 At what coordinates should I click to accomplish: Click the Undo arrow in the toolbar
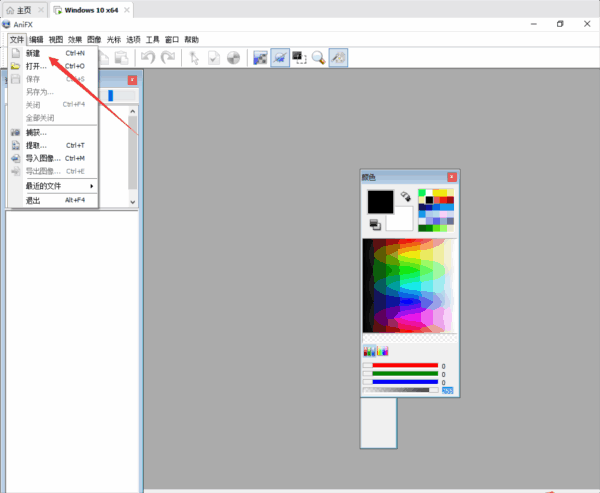click(x=148, y=59)
